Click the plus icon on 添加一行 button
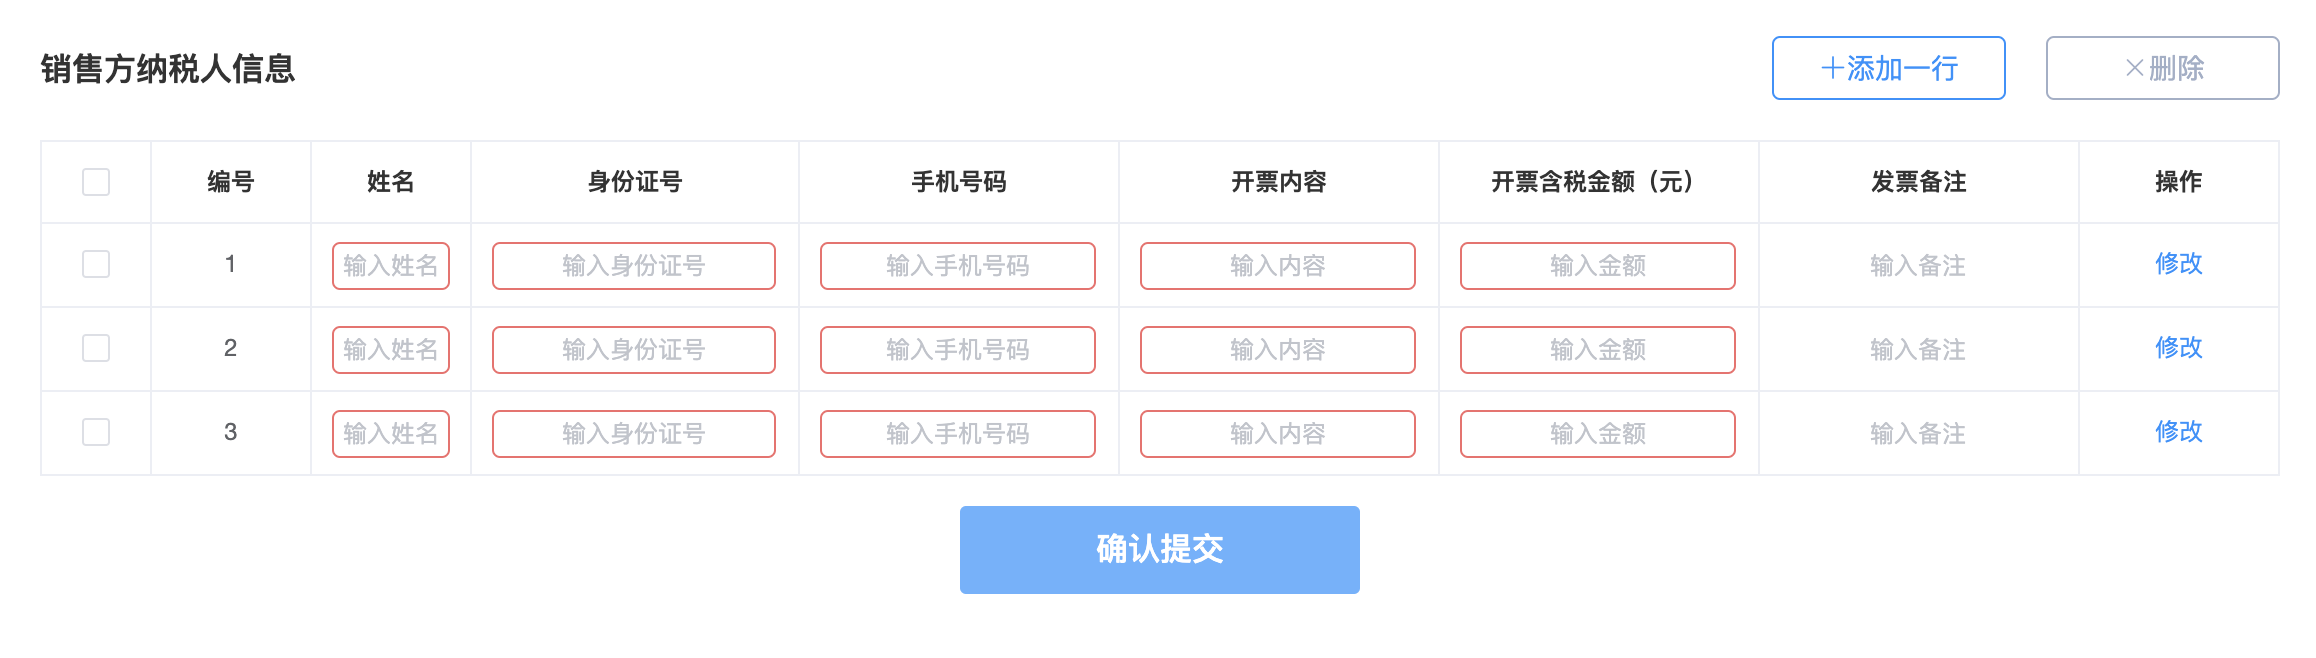Image resolution: width=2316 pixels, height=658 pixels. (1829, 68)
